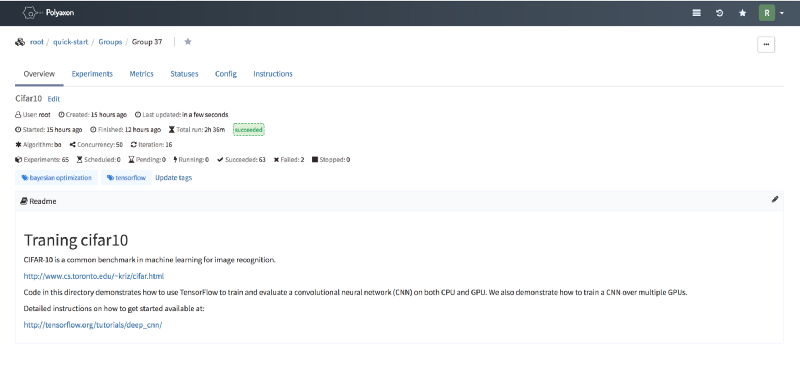Switch to the Config tab
Image resolution: width=800 pixels, height=366 pixels.
pyautogui.click(x=226, y=74)
